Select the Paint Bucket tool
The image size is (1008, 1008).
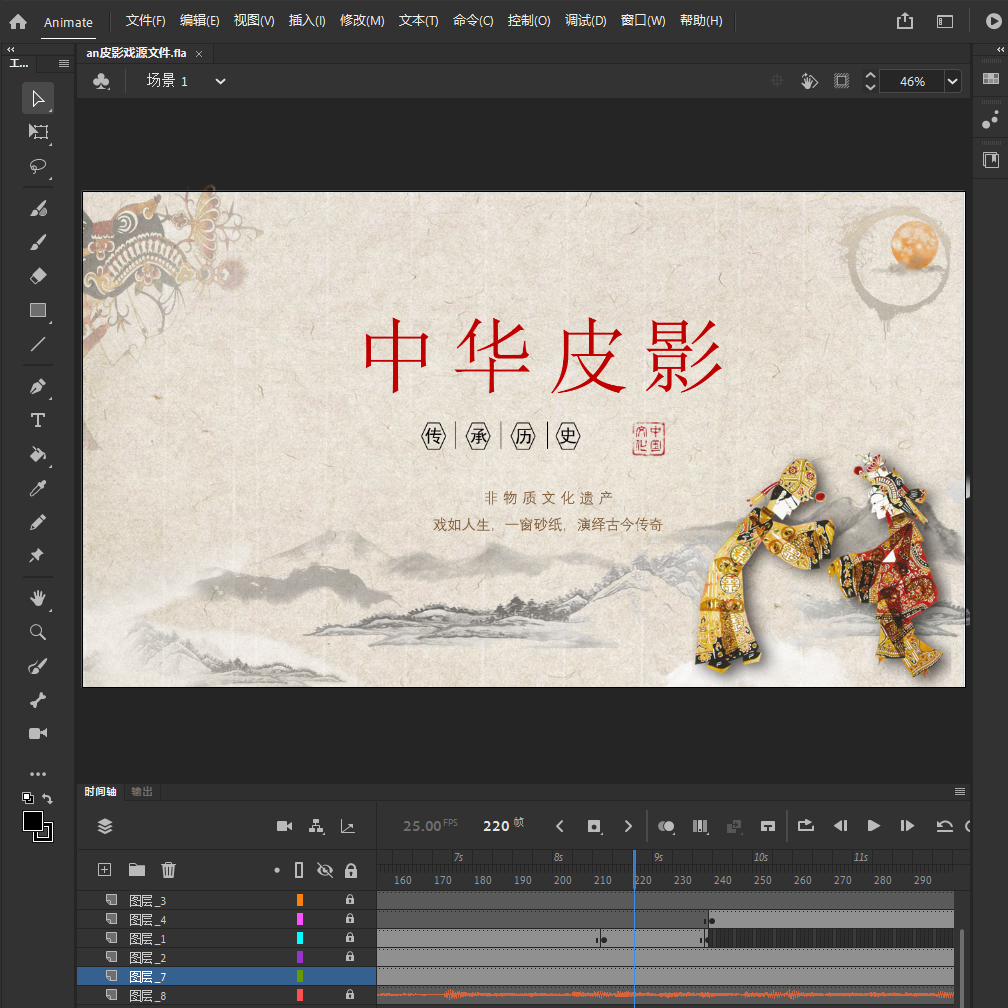coord(38,454)
